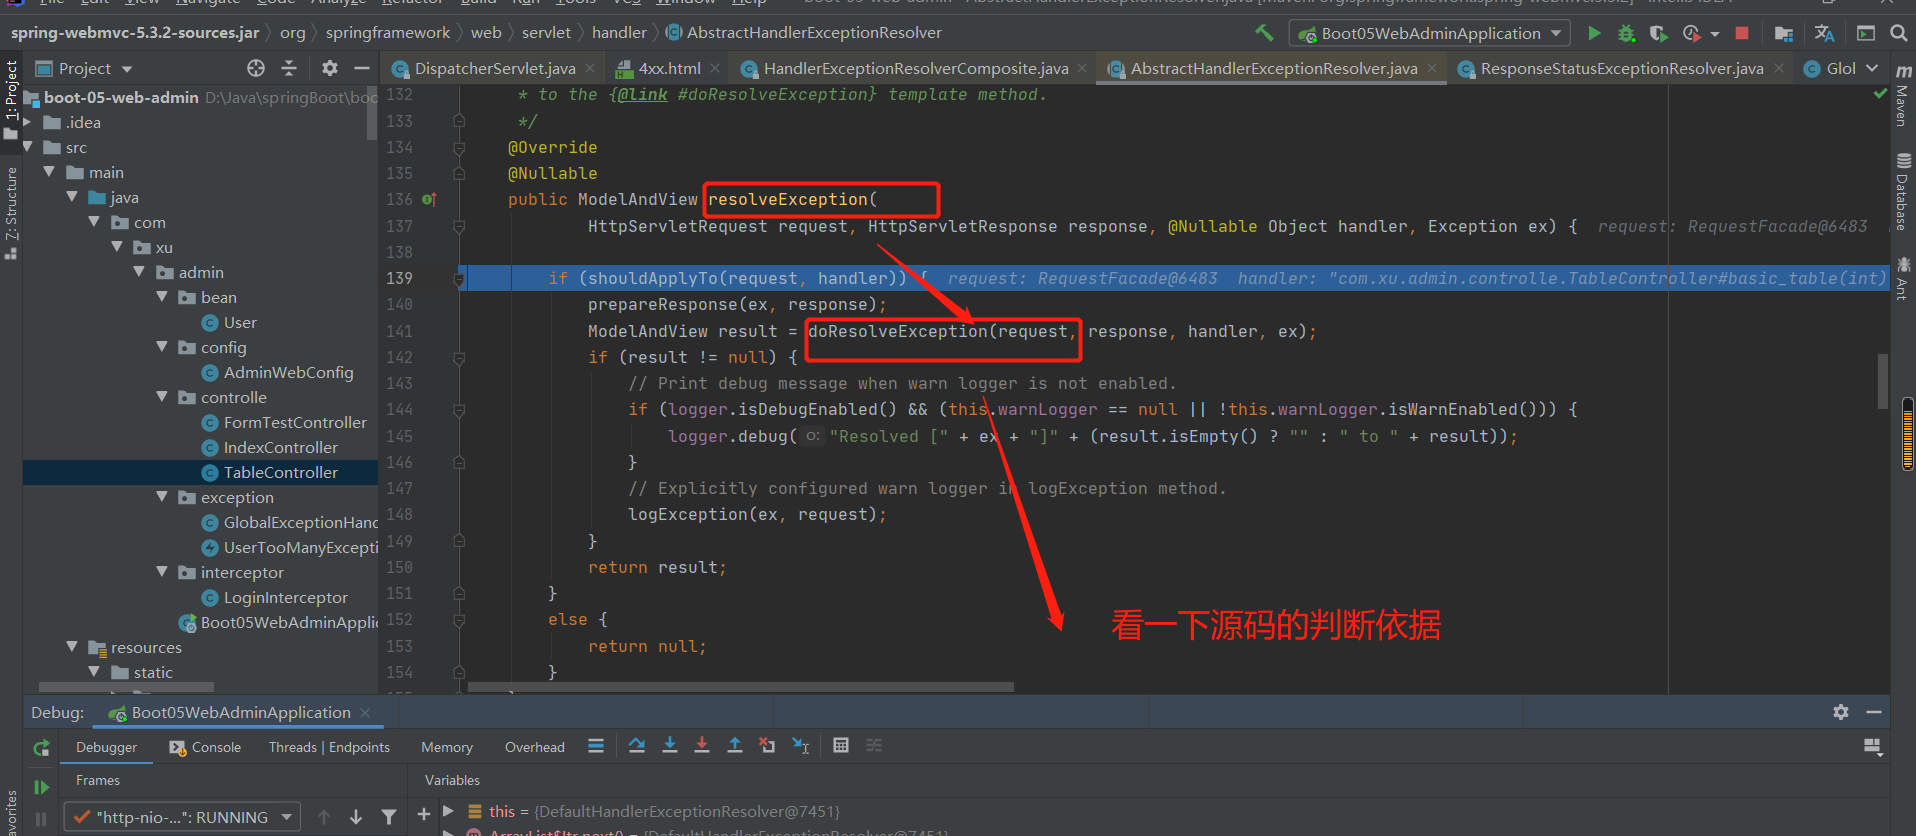The width and height of the screenshot is (1916, 836).
Task: Restore layout icon in debug panel
Action: (x=1873, y=747)
